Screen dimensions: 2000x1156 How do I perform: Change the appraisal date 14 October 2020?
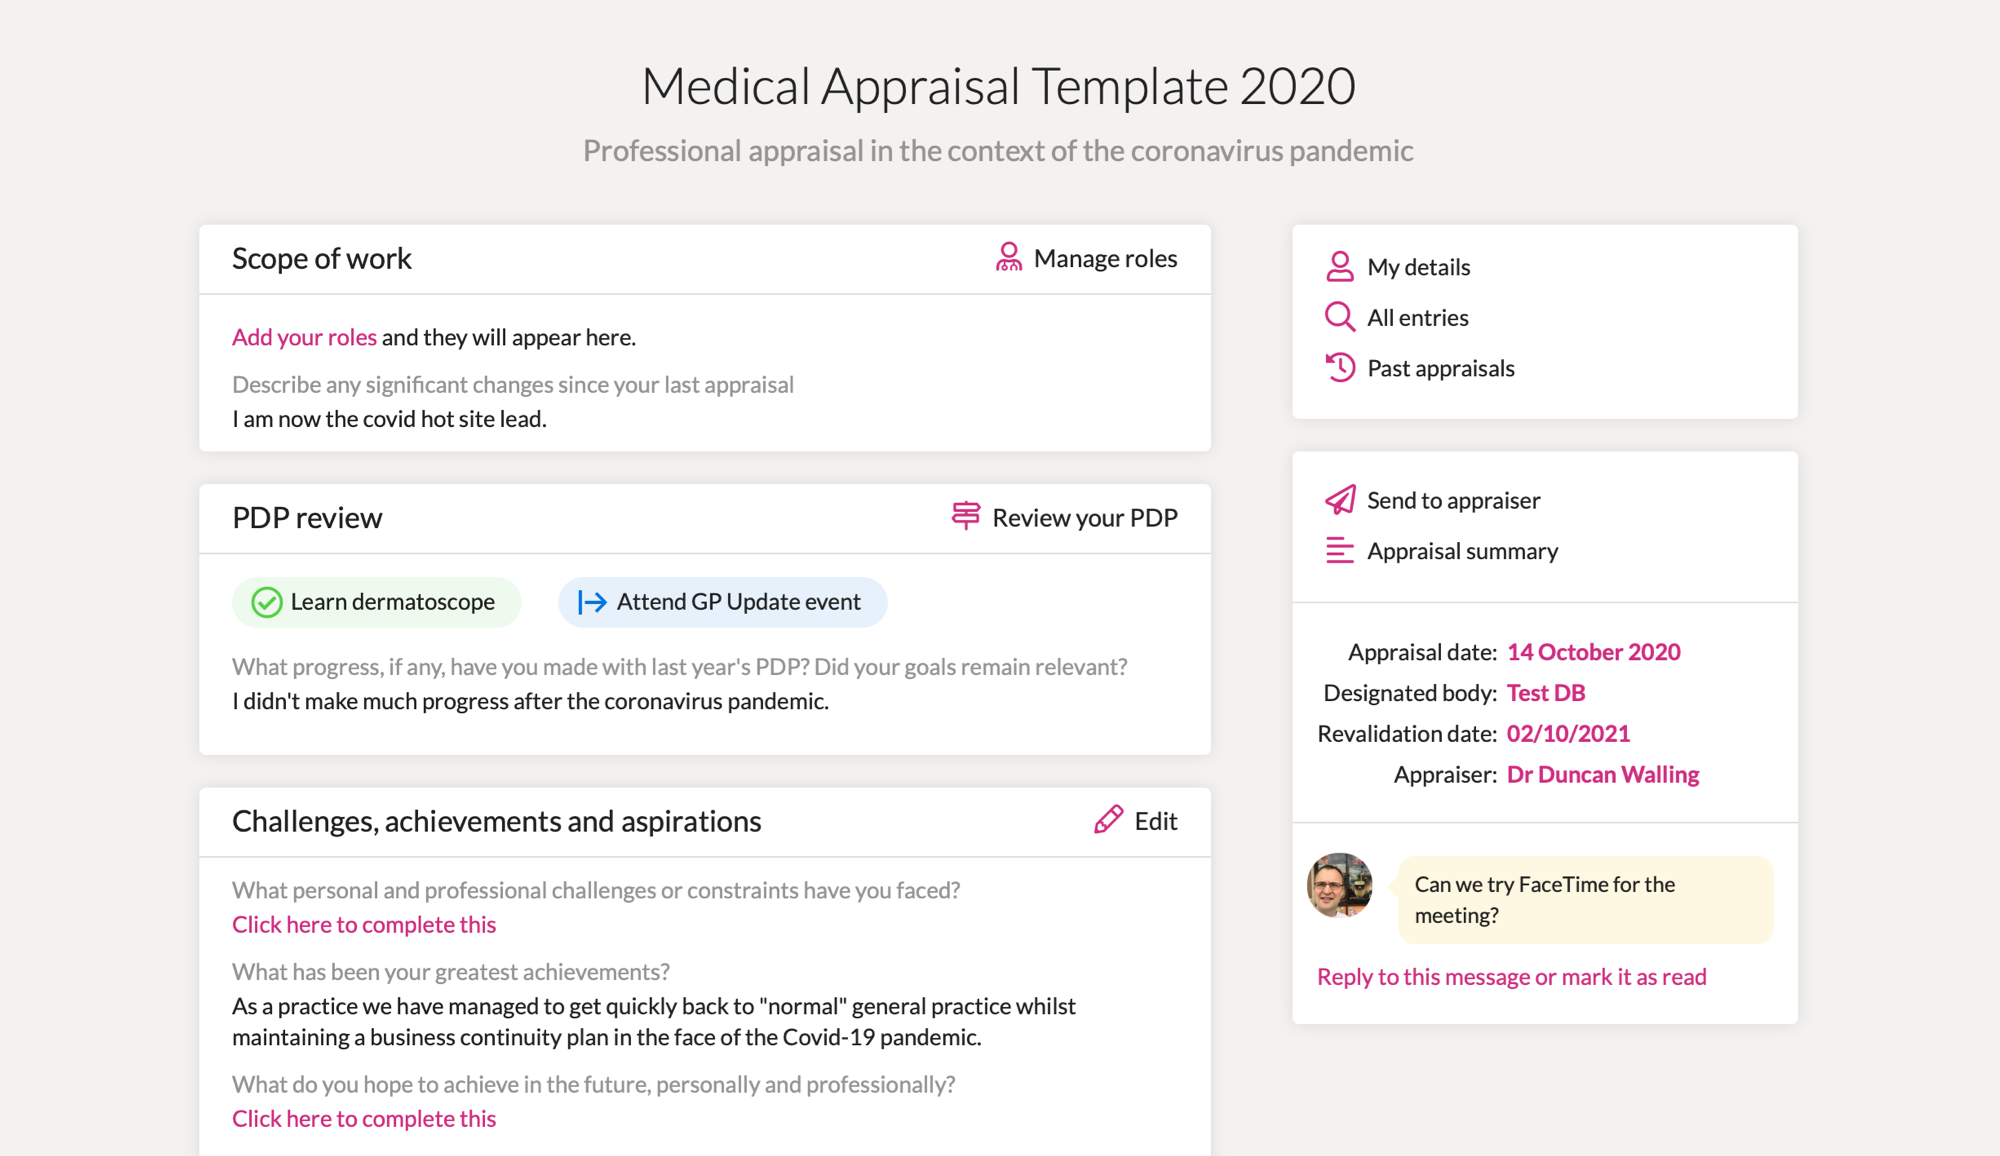click(1593, 652)
